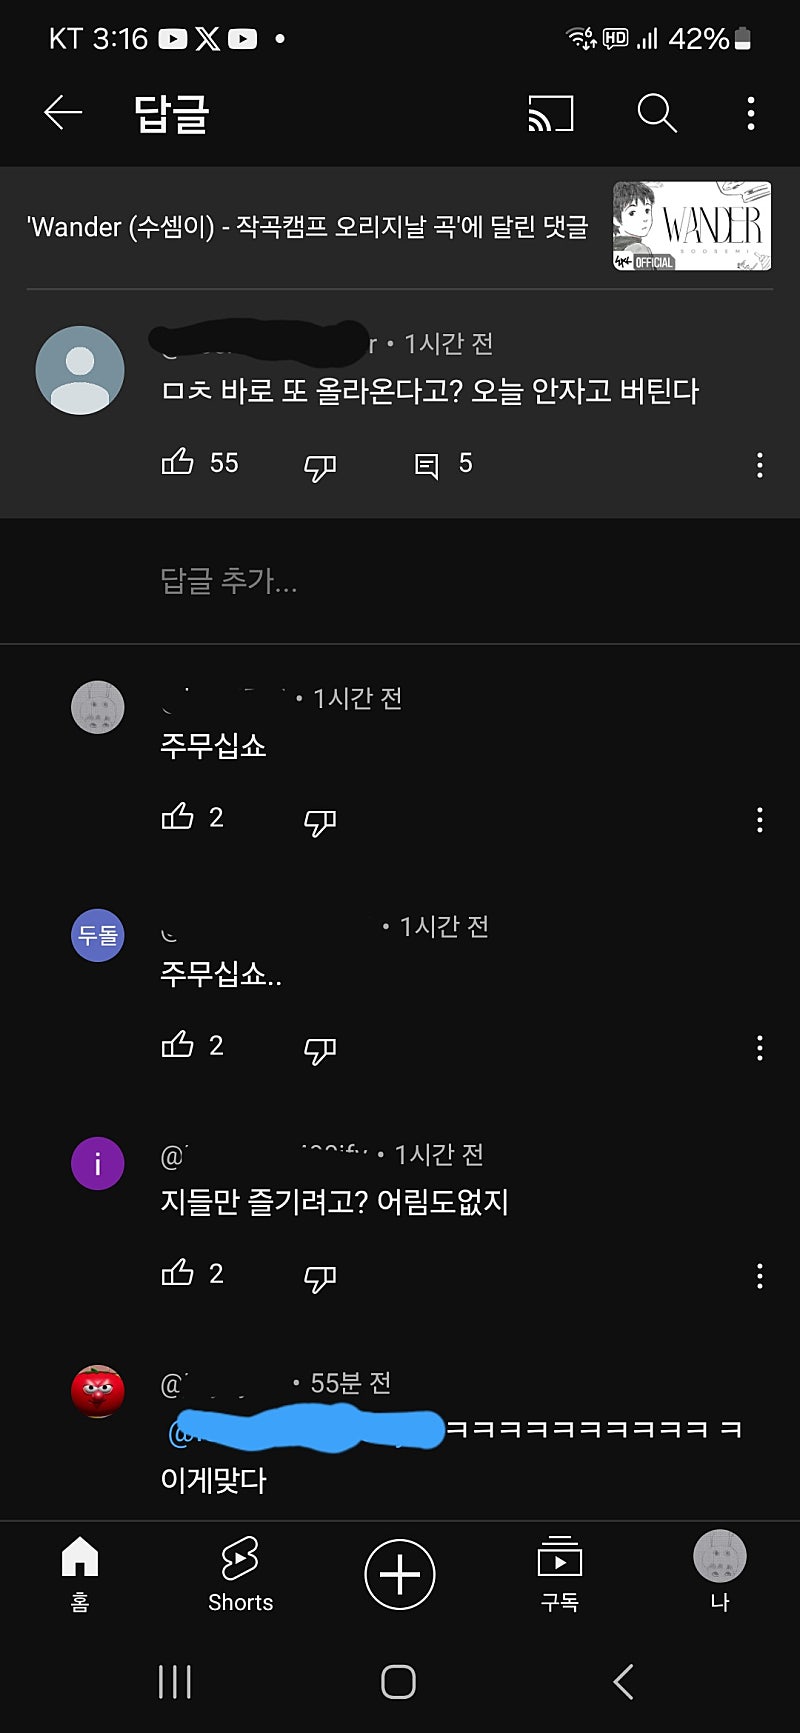Tap the plus create button

coord(400,1574)
